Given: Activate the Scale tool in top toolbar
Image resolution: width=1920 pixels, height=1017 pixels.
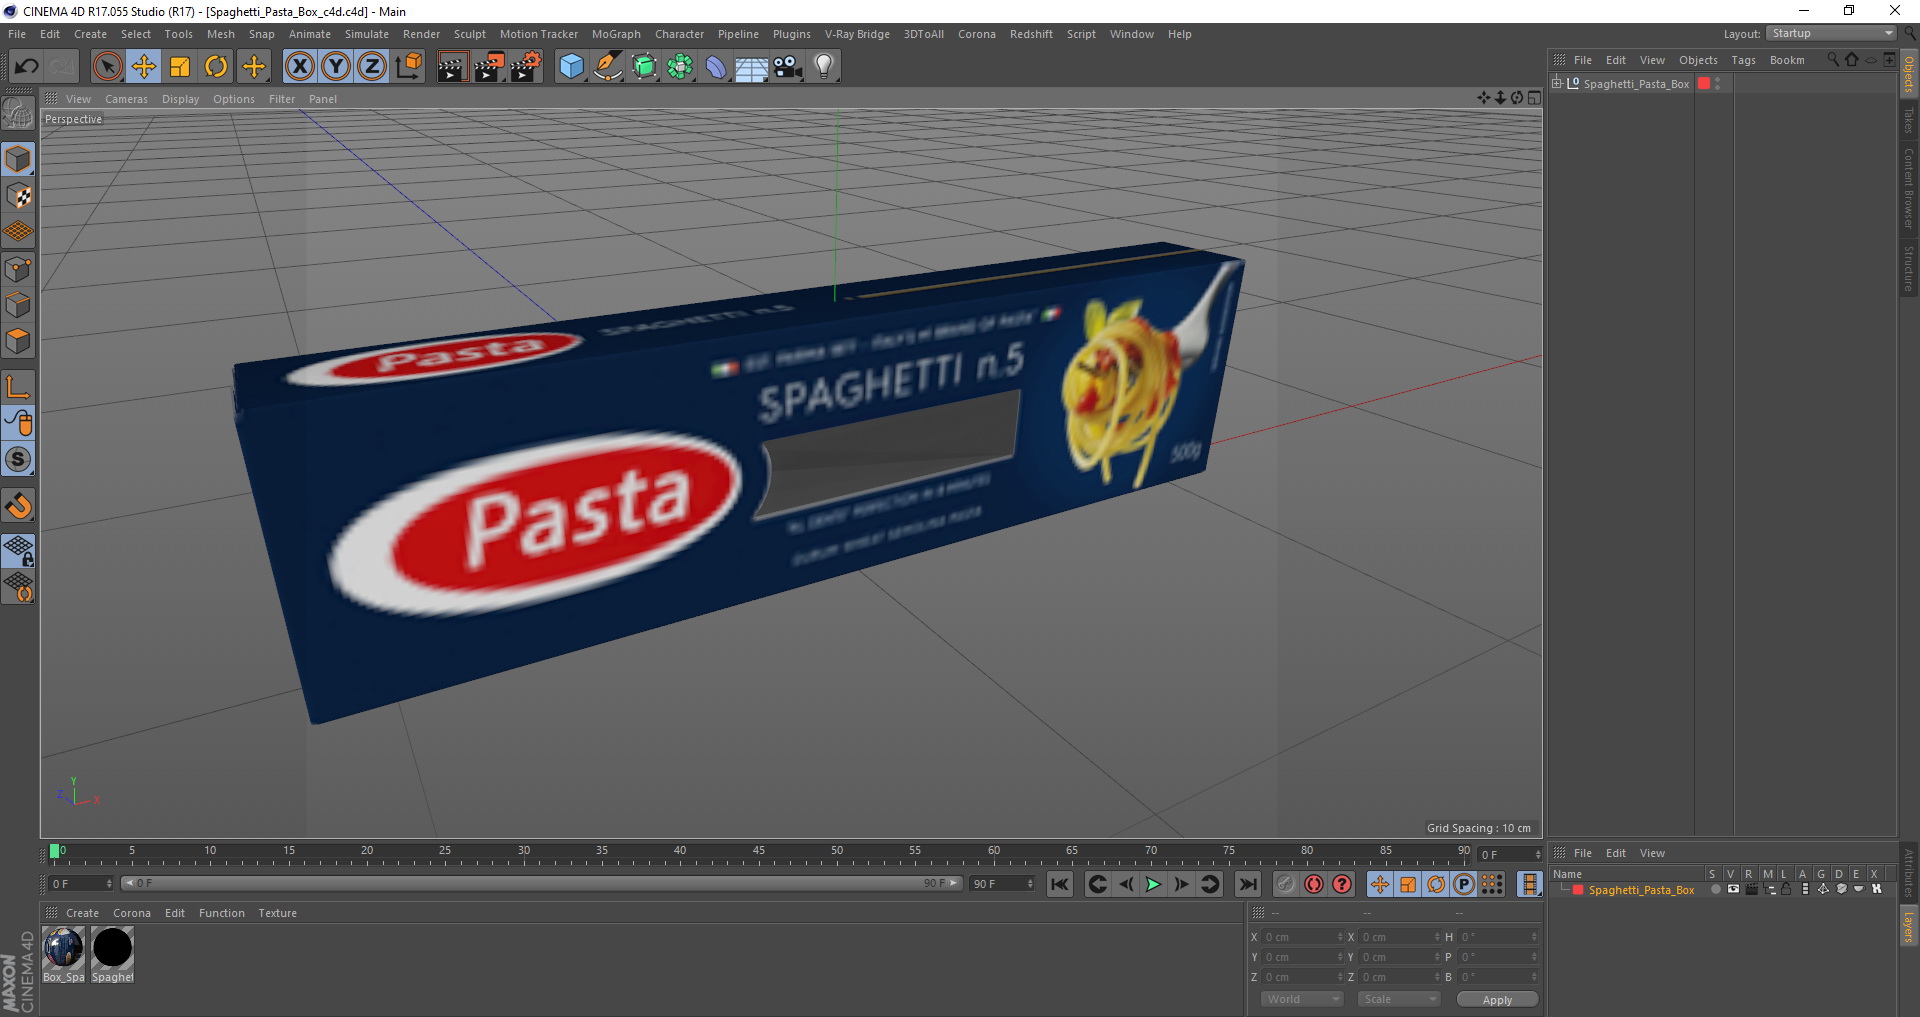Looking at the screenshot, I should (180, 66).
